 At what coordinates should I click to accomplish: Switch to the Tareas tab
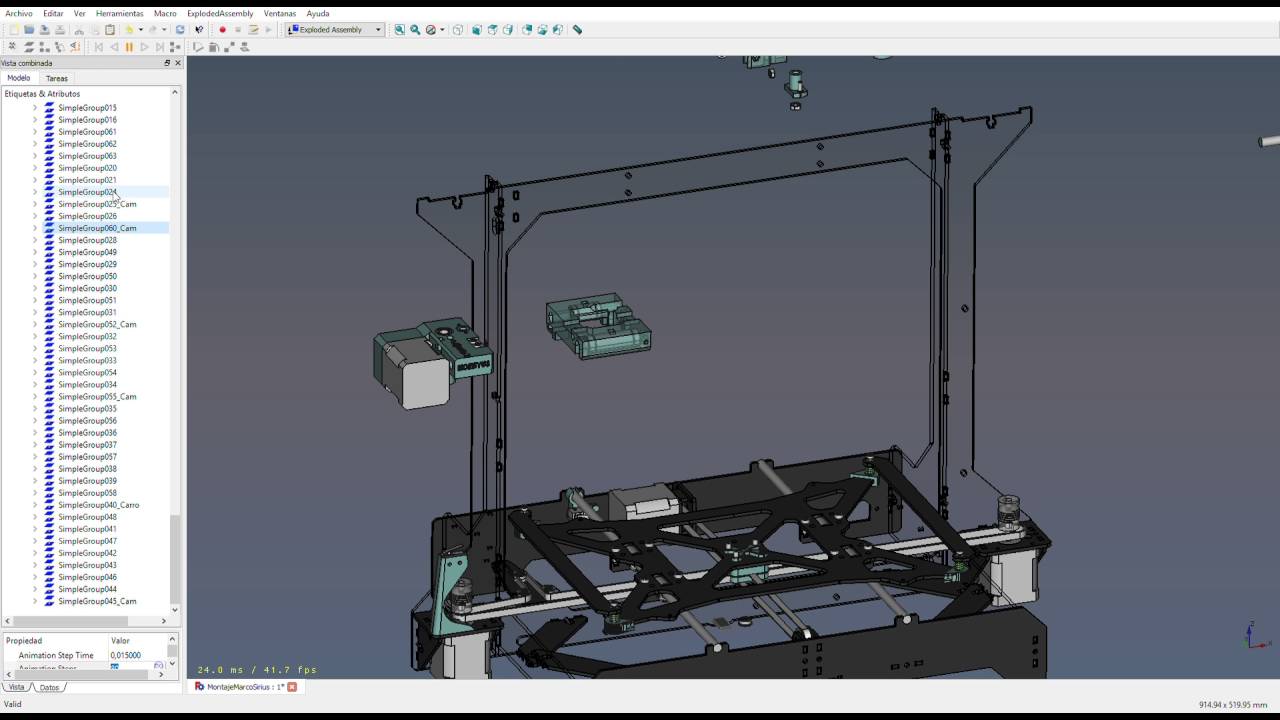(x=57, y=78)
